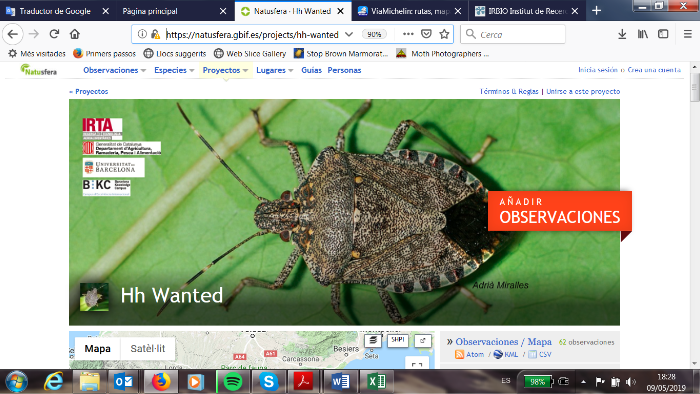Open Excel from the taskbar
The width and height of the screenshot is (700, 394).
376,382
